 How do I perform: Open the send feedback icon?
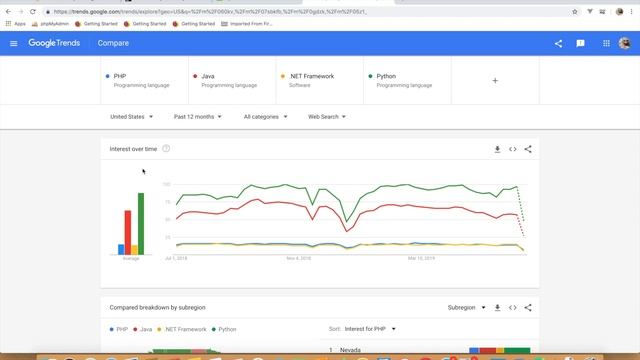580,43
